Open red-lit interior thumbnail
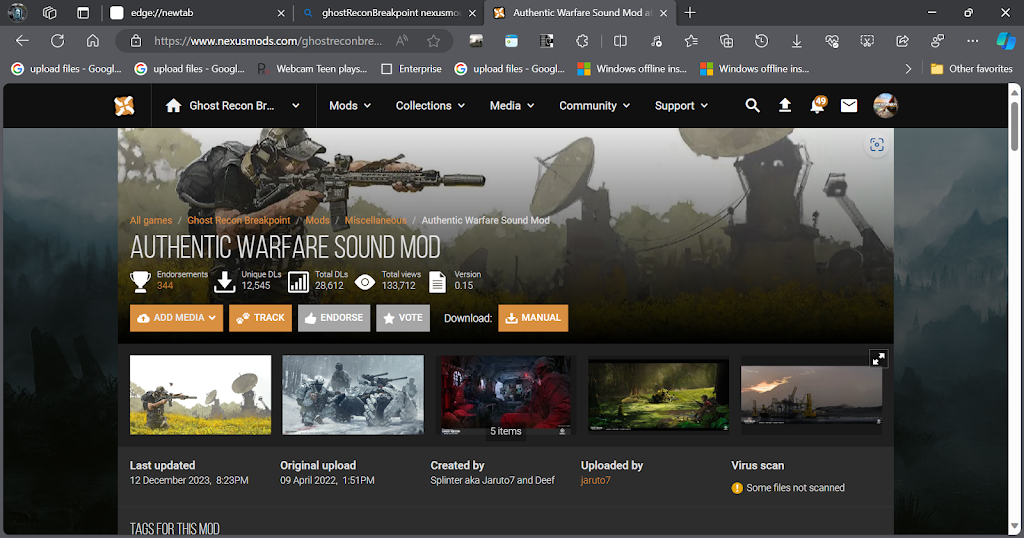 coord(505,395)
